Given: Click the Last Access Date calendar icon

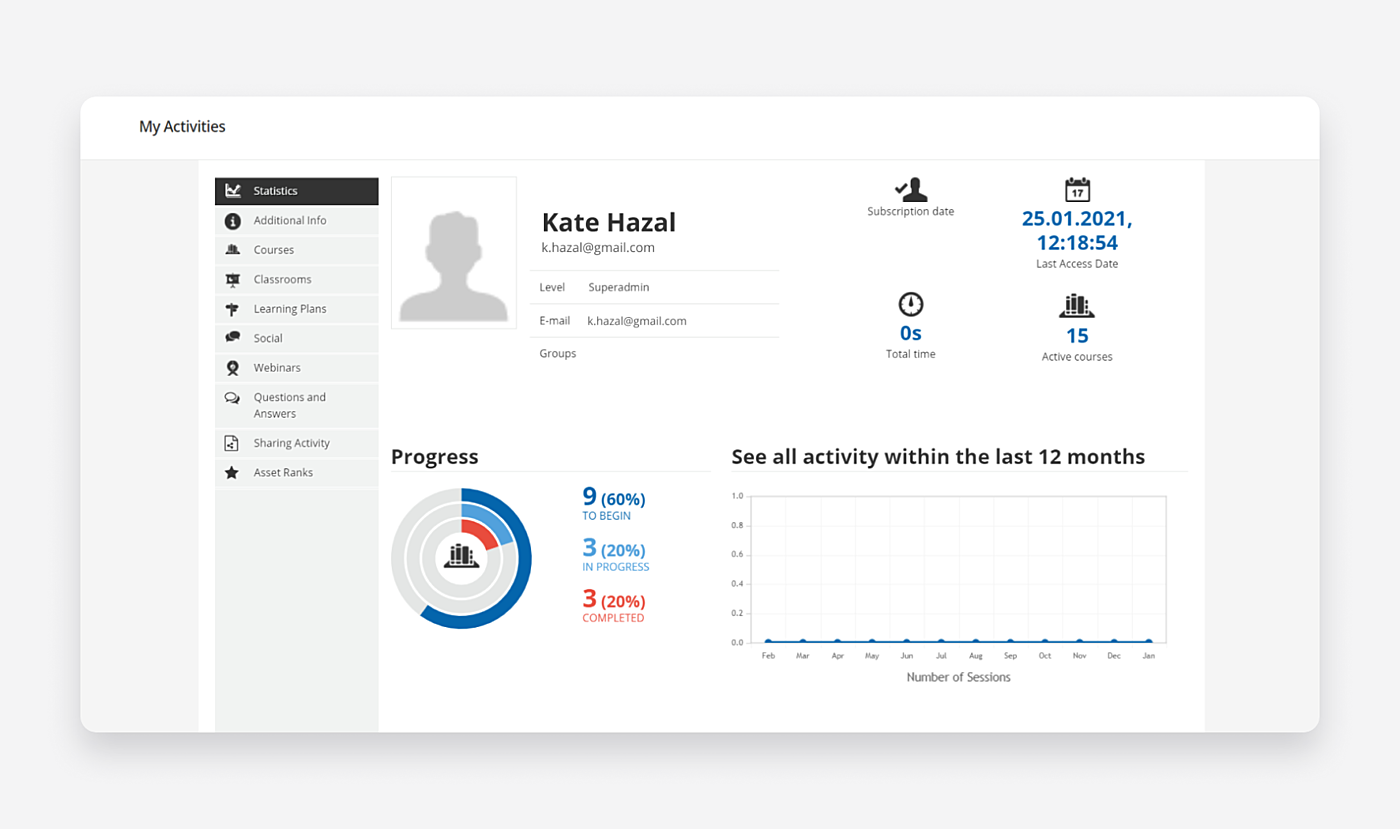Looking at the screenshot, I should pos(1077,190).
